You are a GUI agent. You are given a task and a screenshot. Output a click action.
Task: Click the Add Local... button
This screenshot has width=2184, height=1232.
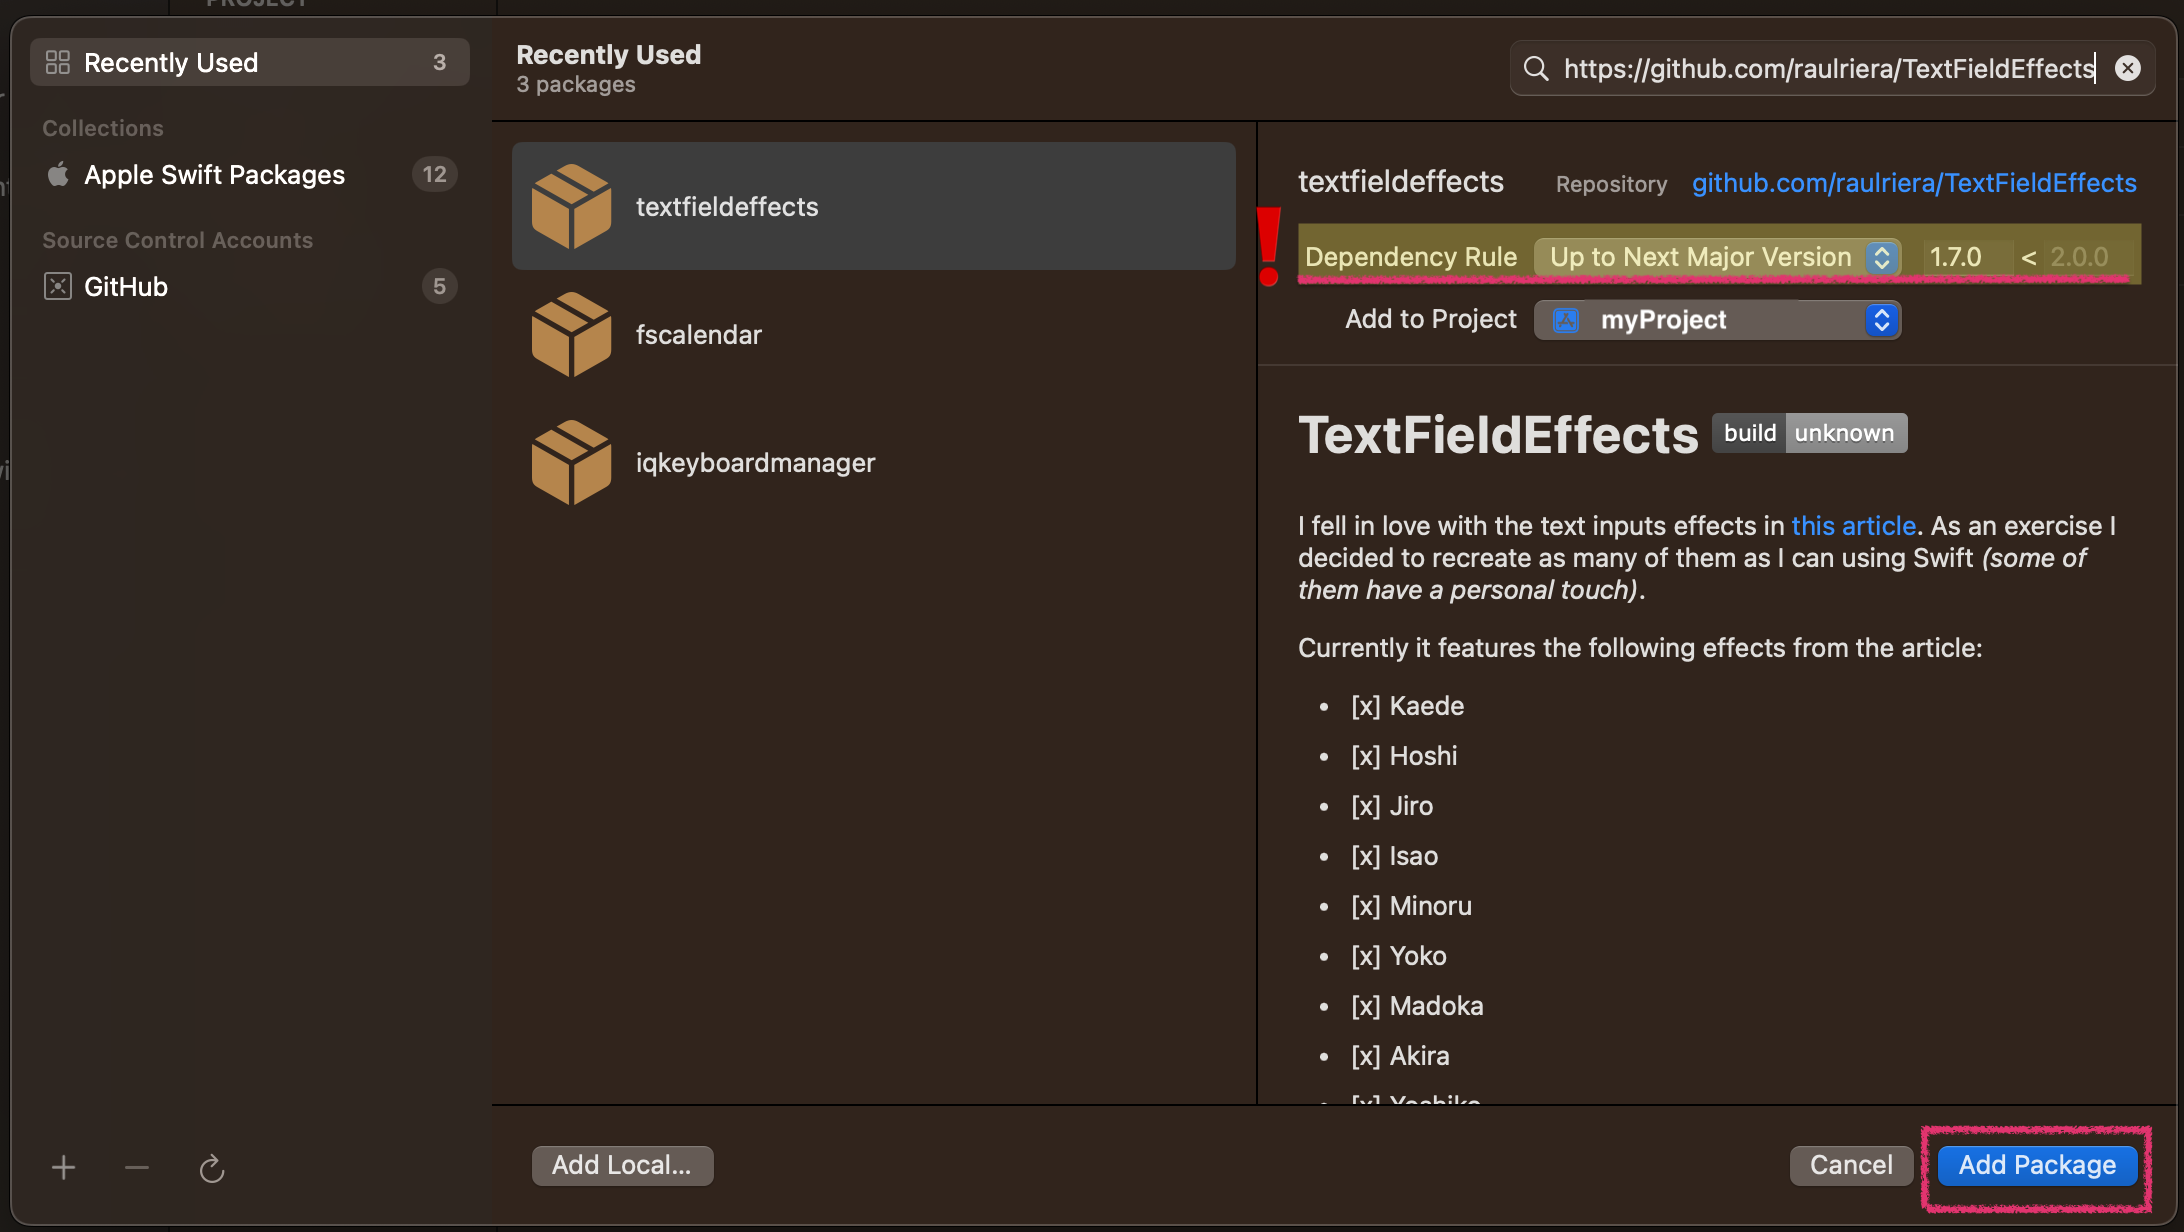(622, 1165)
